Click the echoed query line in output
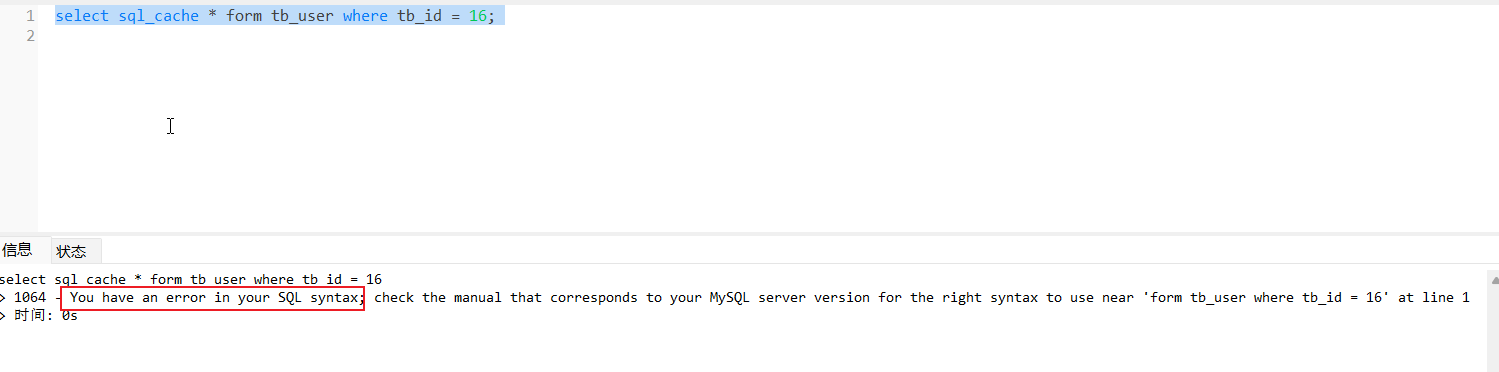 pyautogui.click(x=191, y=279)
